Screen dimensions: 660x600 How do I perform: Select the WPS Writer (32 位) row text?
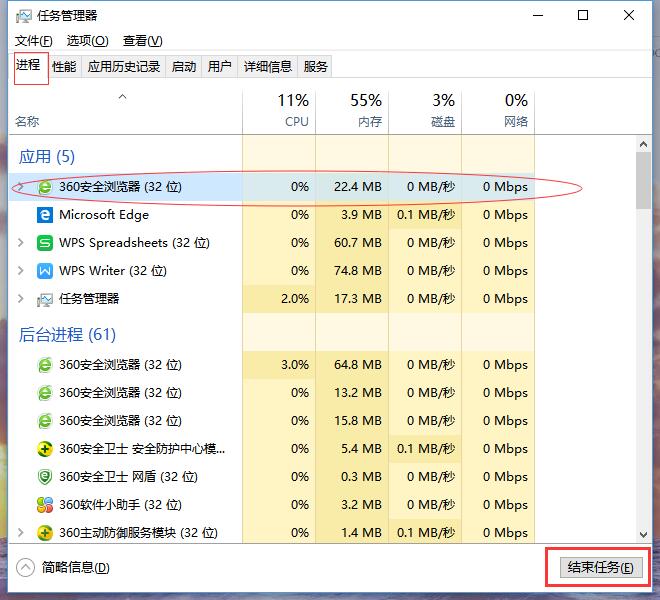tap(113, 271)
